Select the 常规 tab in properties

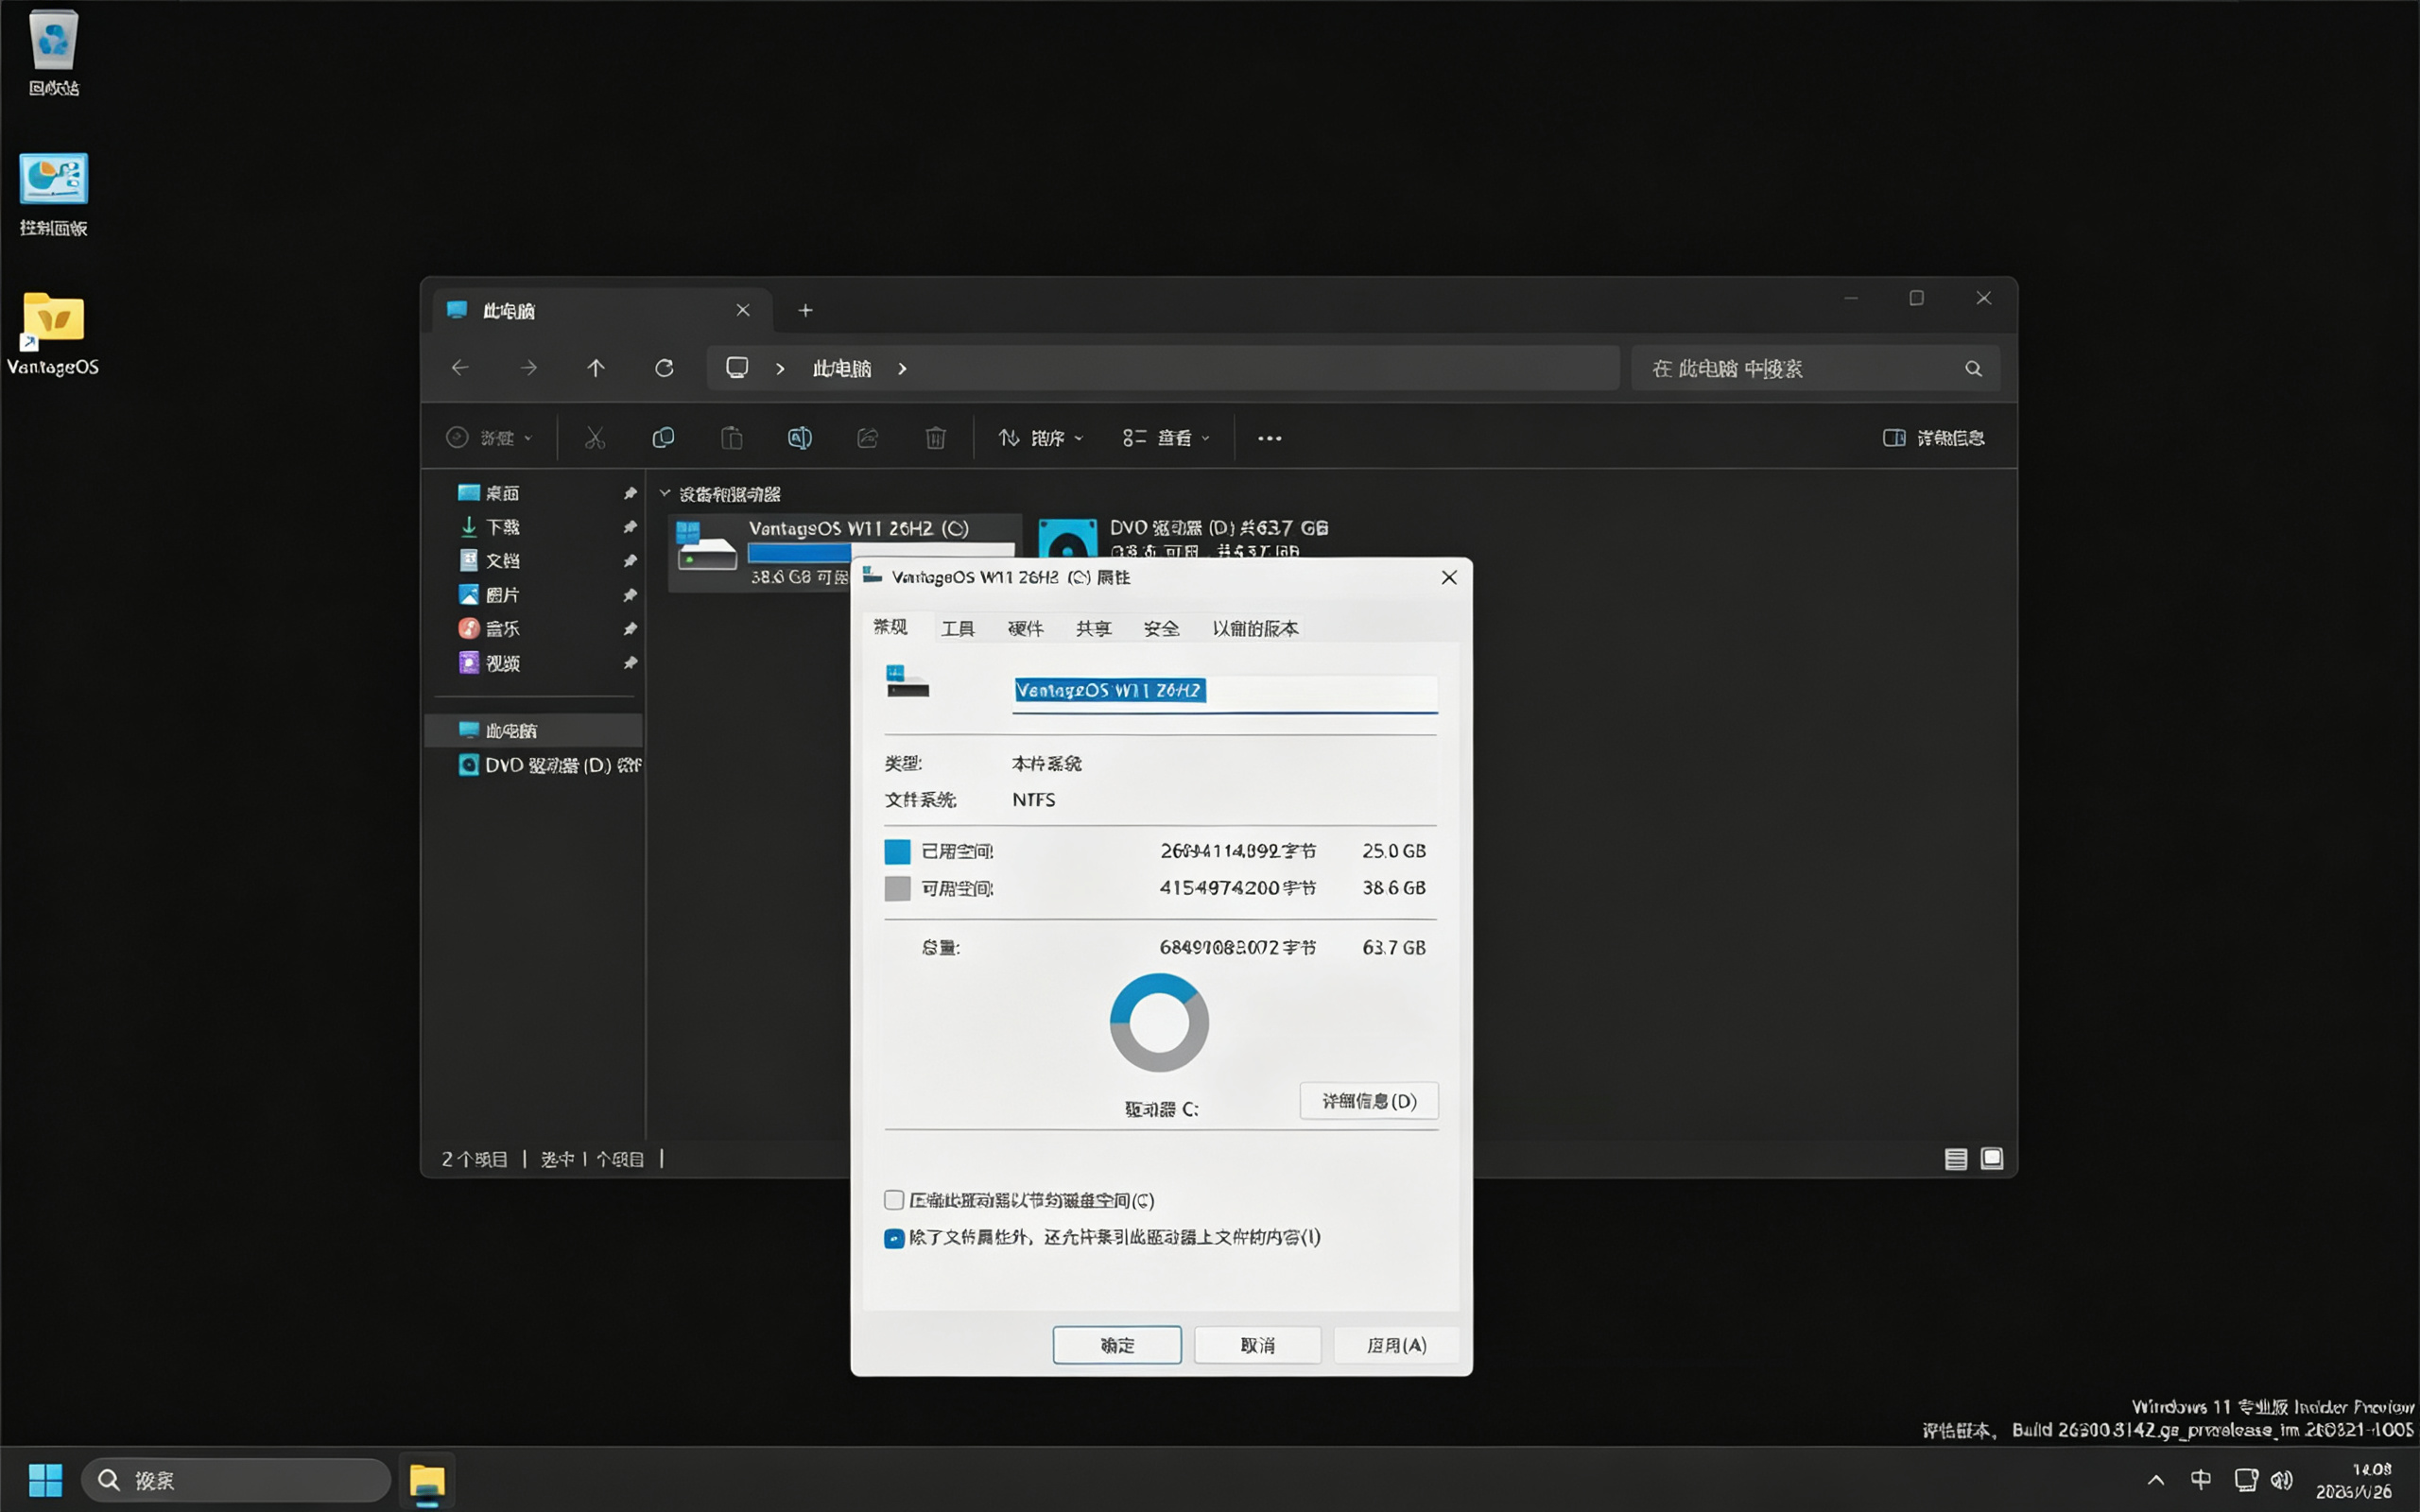click(x=890, y=627)
